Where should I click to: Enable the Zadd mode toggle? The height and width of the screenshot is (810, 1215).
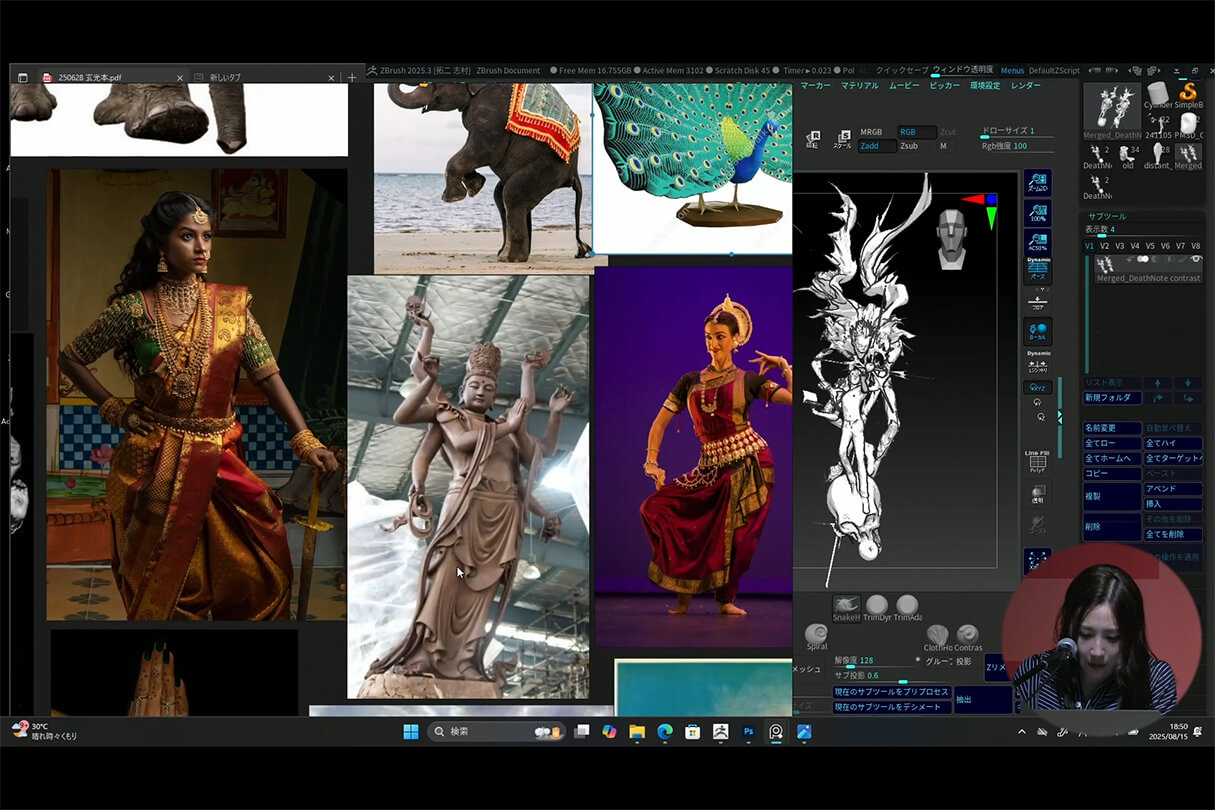869,146
